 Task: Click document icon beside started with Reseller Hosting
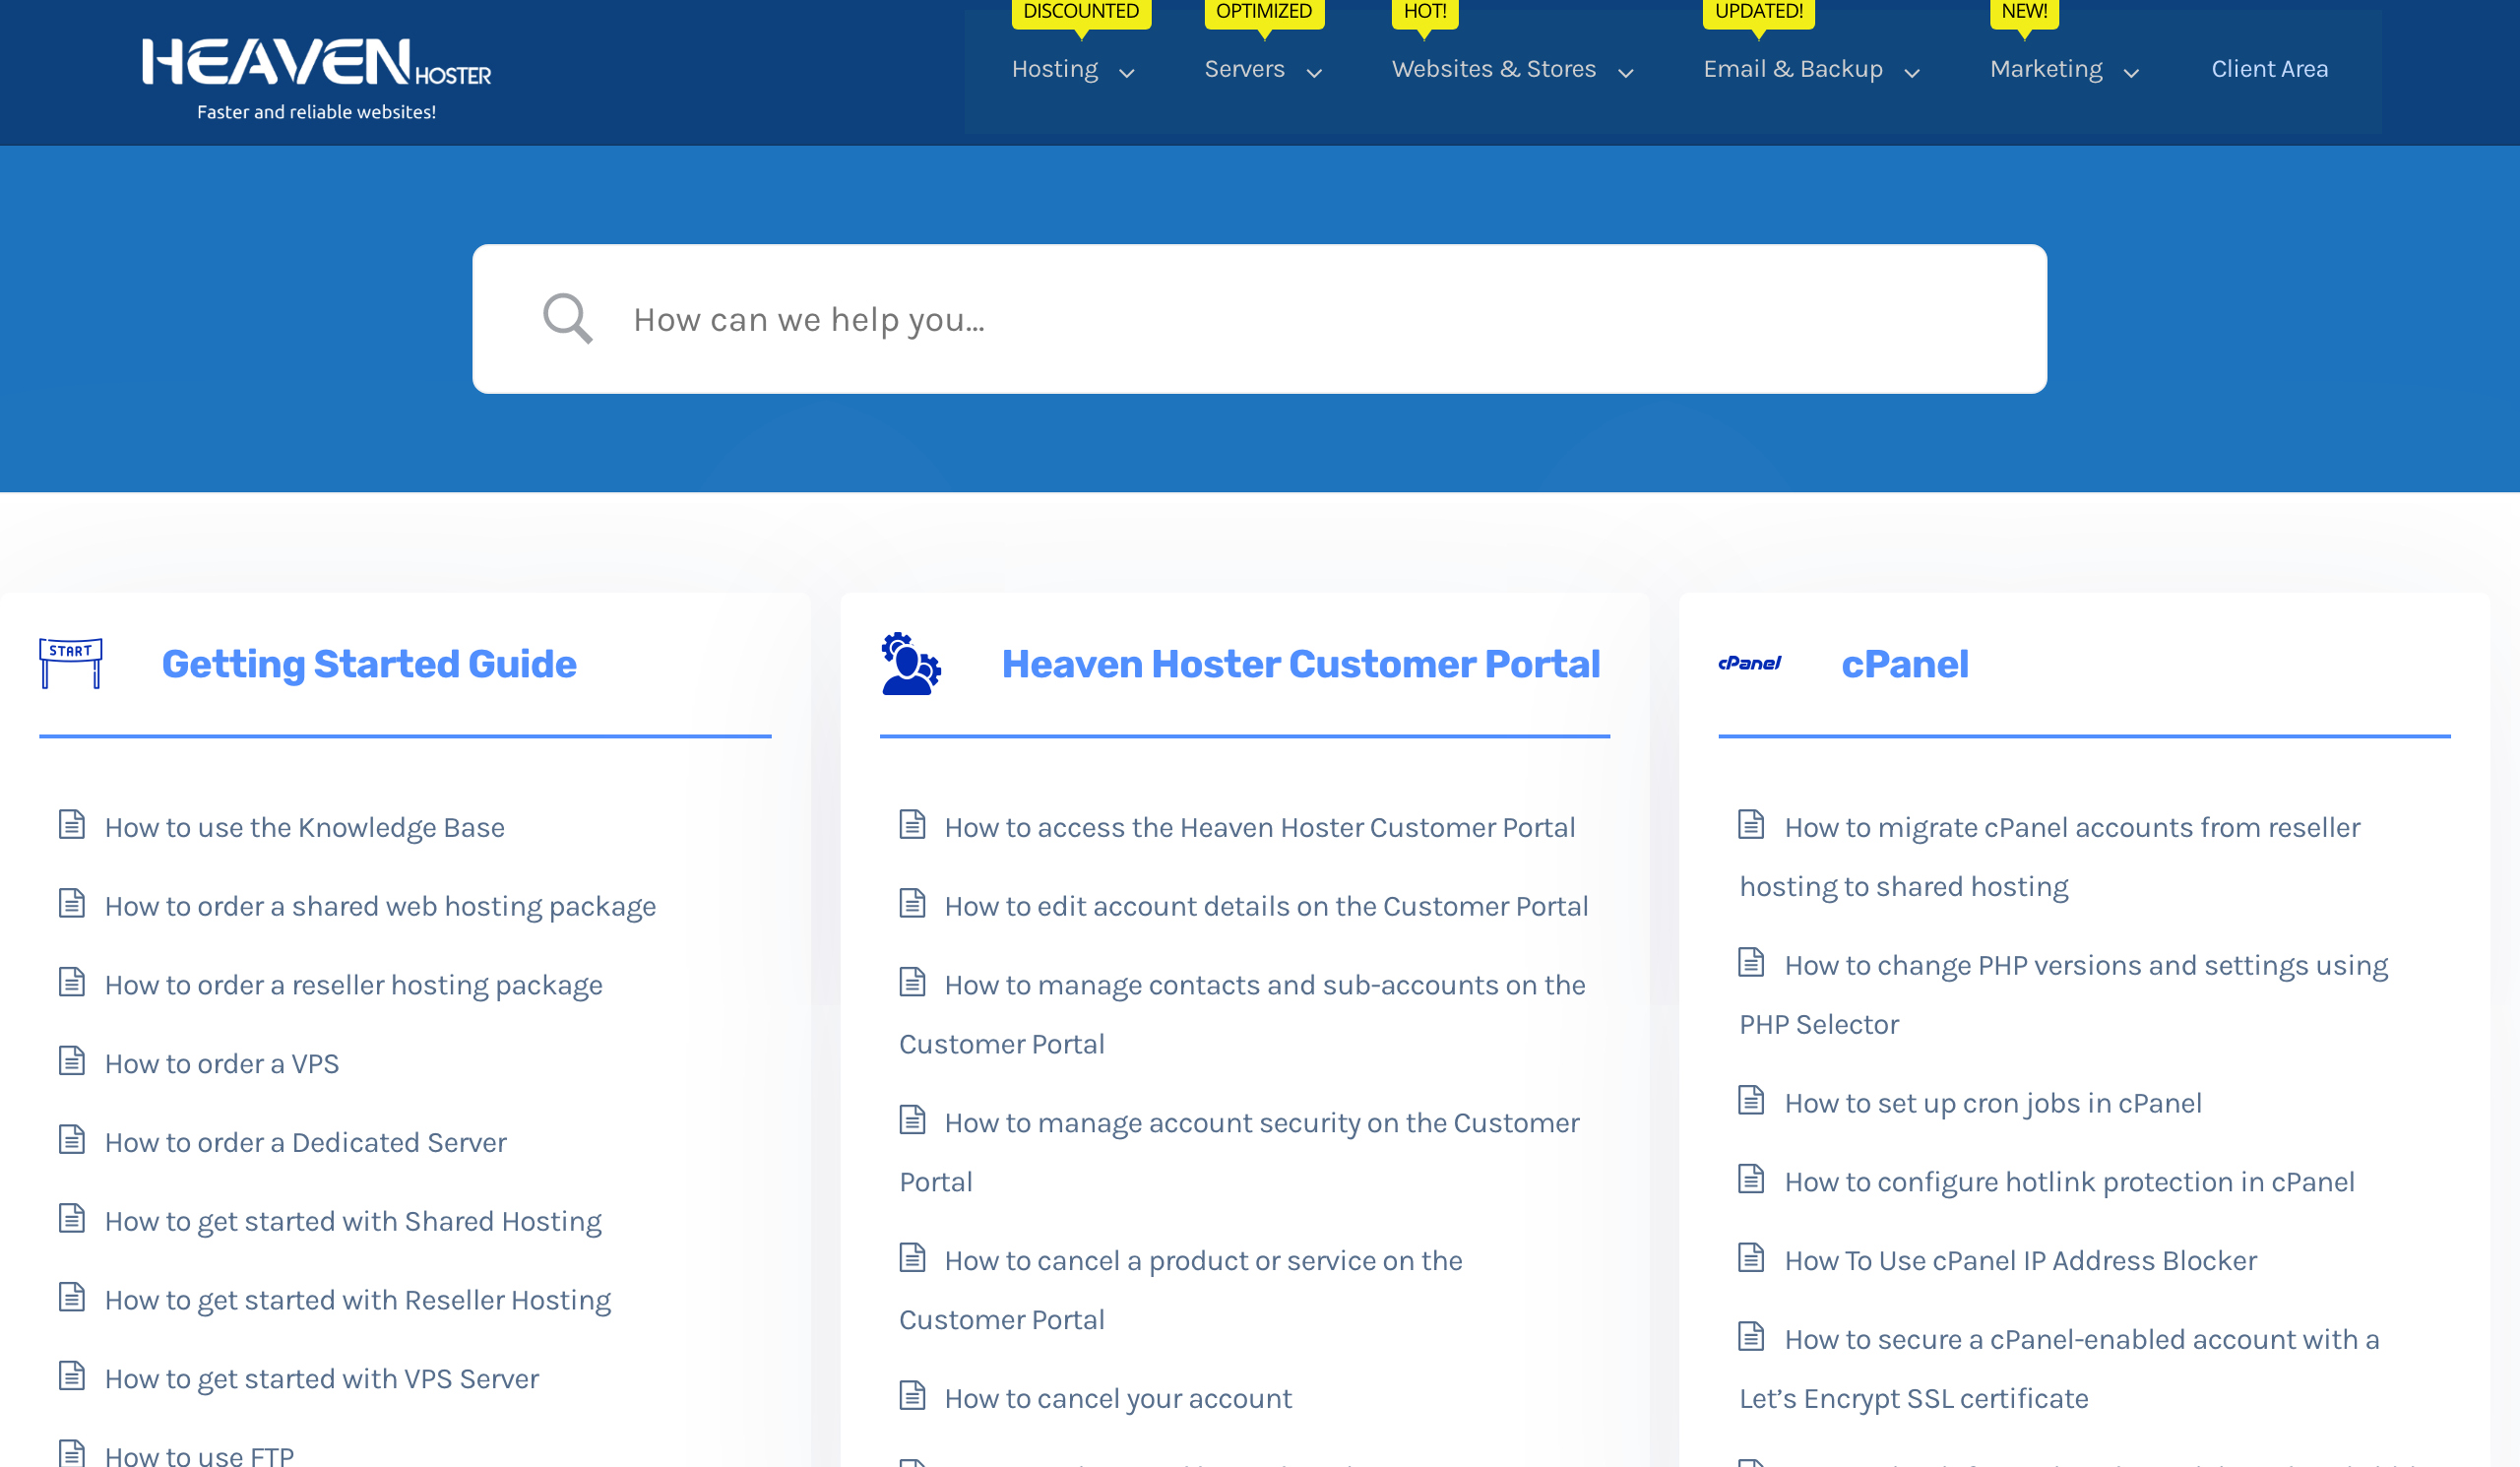click(72, 1297)
